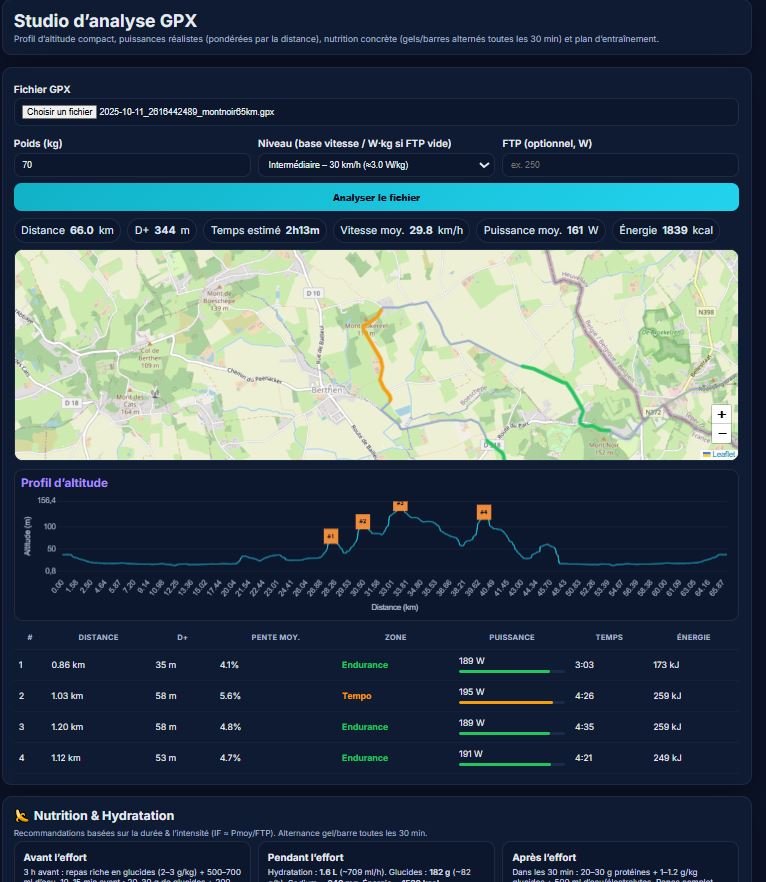Open the 'Pendant l'effort' nutrition card
Viewport: 766px width, 882px height.
(x=376, y=862)
